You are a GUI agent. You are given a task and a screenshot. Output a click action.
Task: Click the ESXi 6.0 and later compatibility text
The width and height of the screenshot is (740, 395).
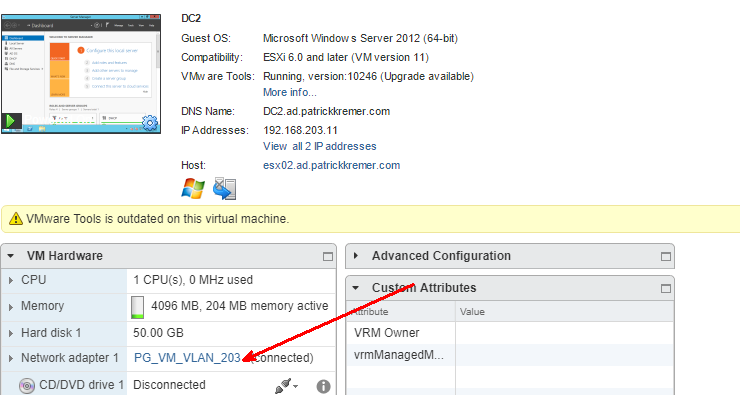pos(346,58)
